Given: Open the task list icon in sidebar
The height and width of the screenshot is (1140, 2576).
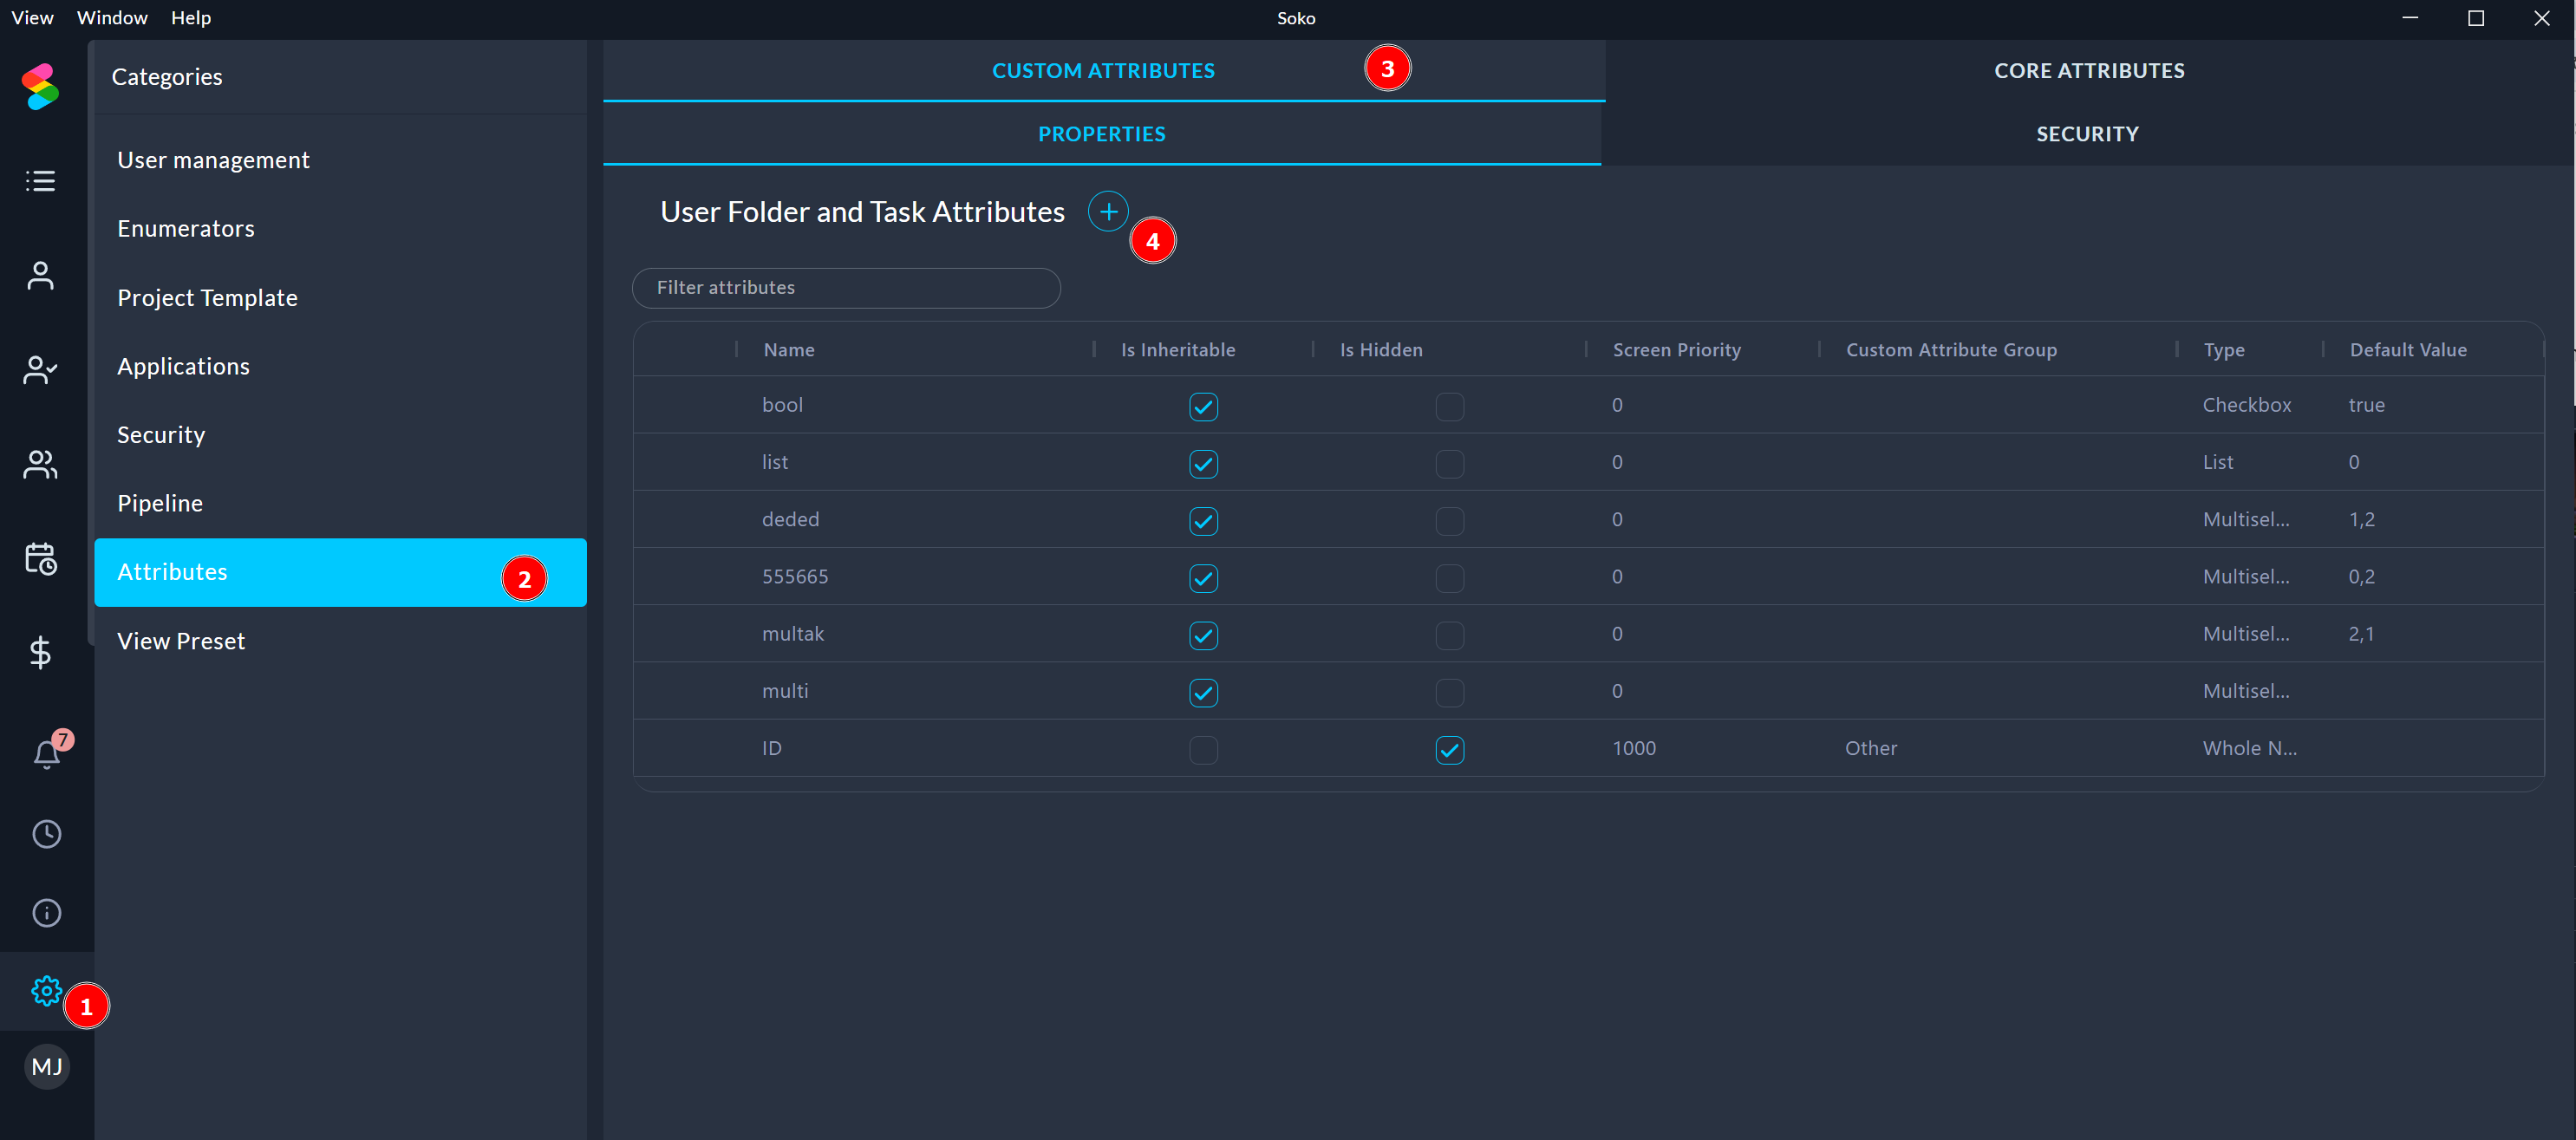Looking at the screenshot, I should click(40, 181).
